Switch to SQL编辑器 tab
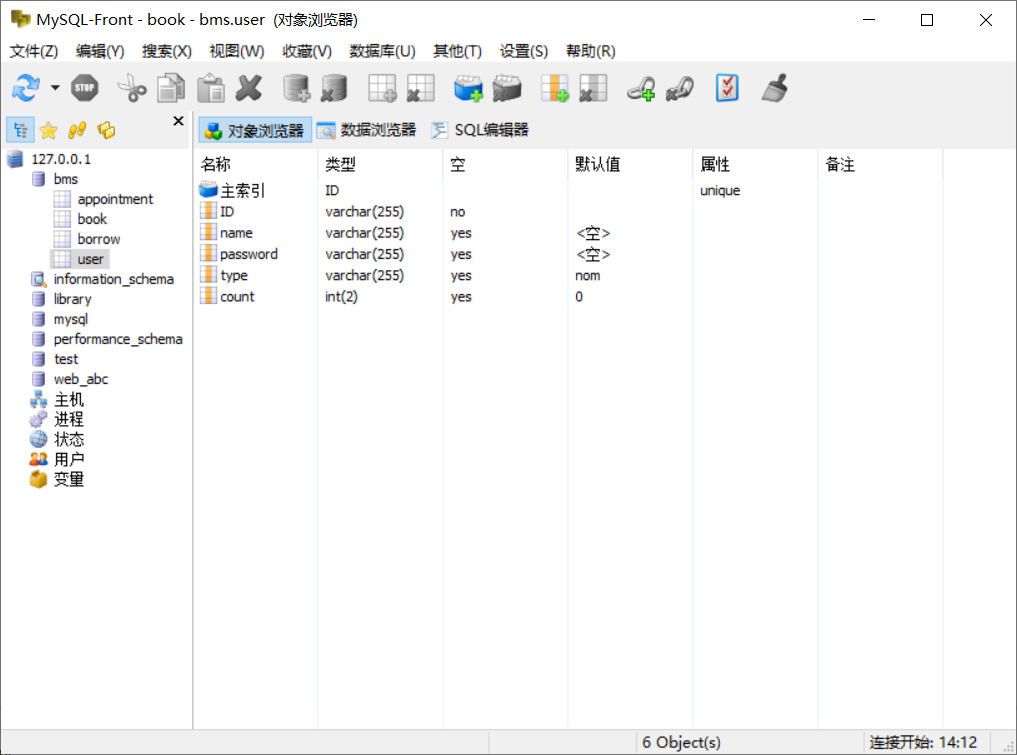Image resolution: width=1017 pixels, height=755 pixels. coord(481,130)
